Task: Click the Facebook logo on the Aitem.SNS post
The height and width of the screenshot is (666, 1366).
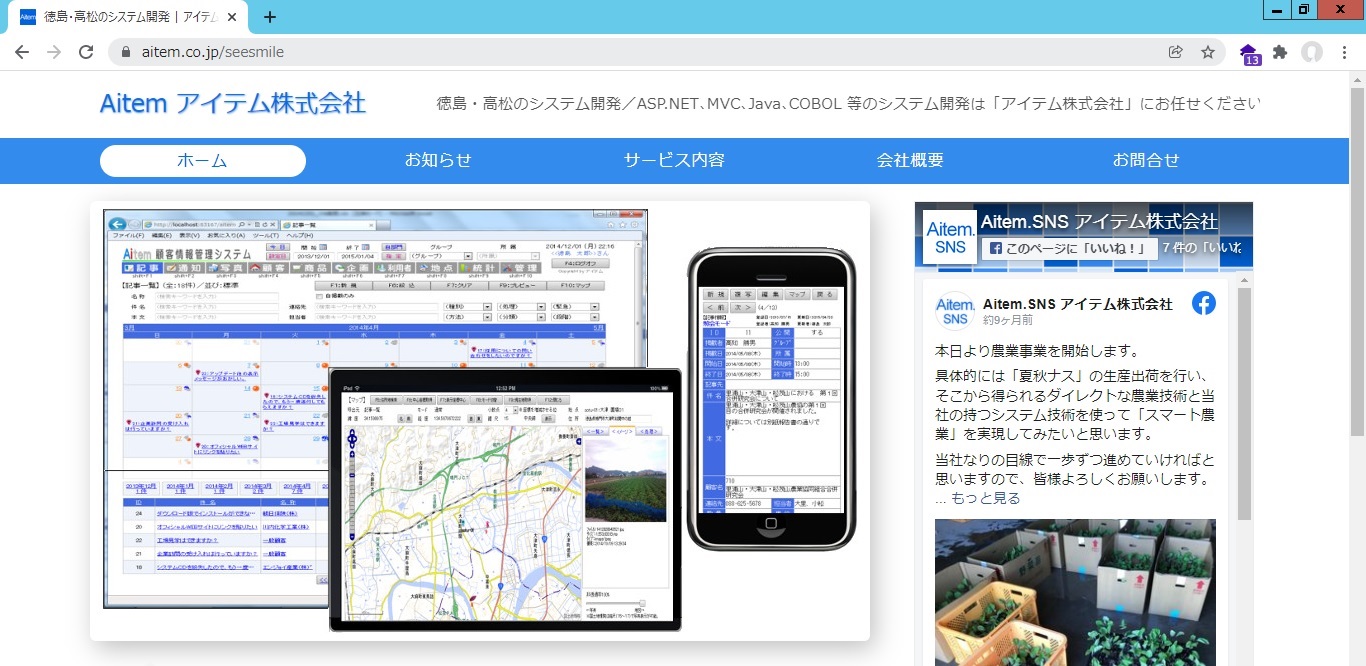Action: [1204, 303]
